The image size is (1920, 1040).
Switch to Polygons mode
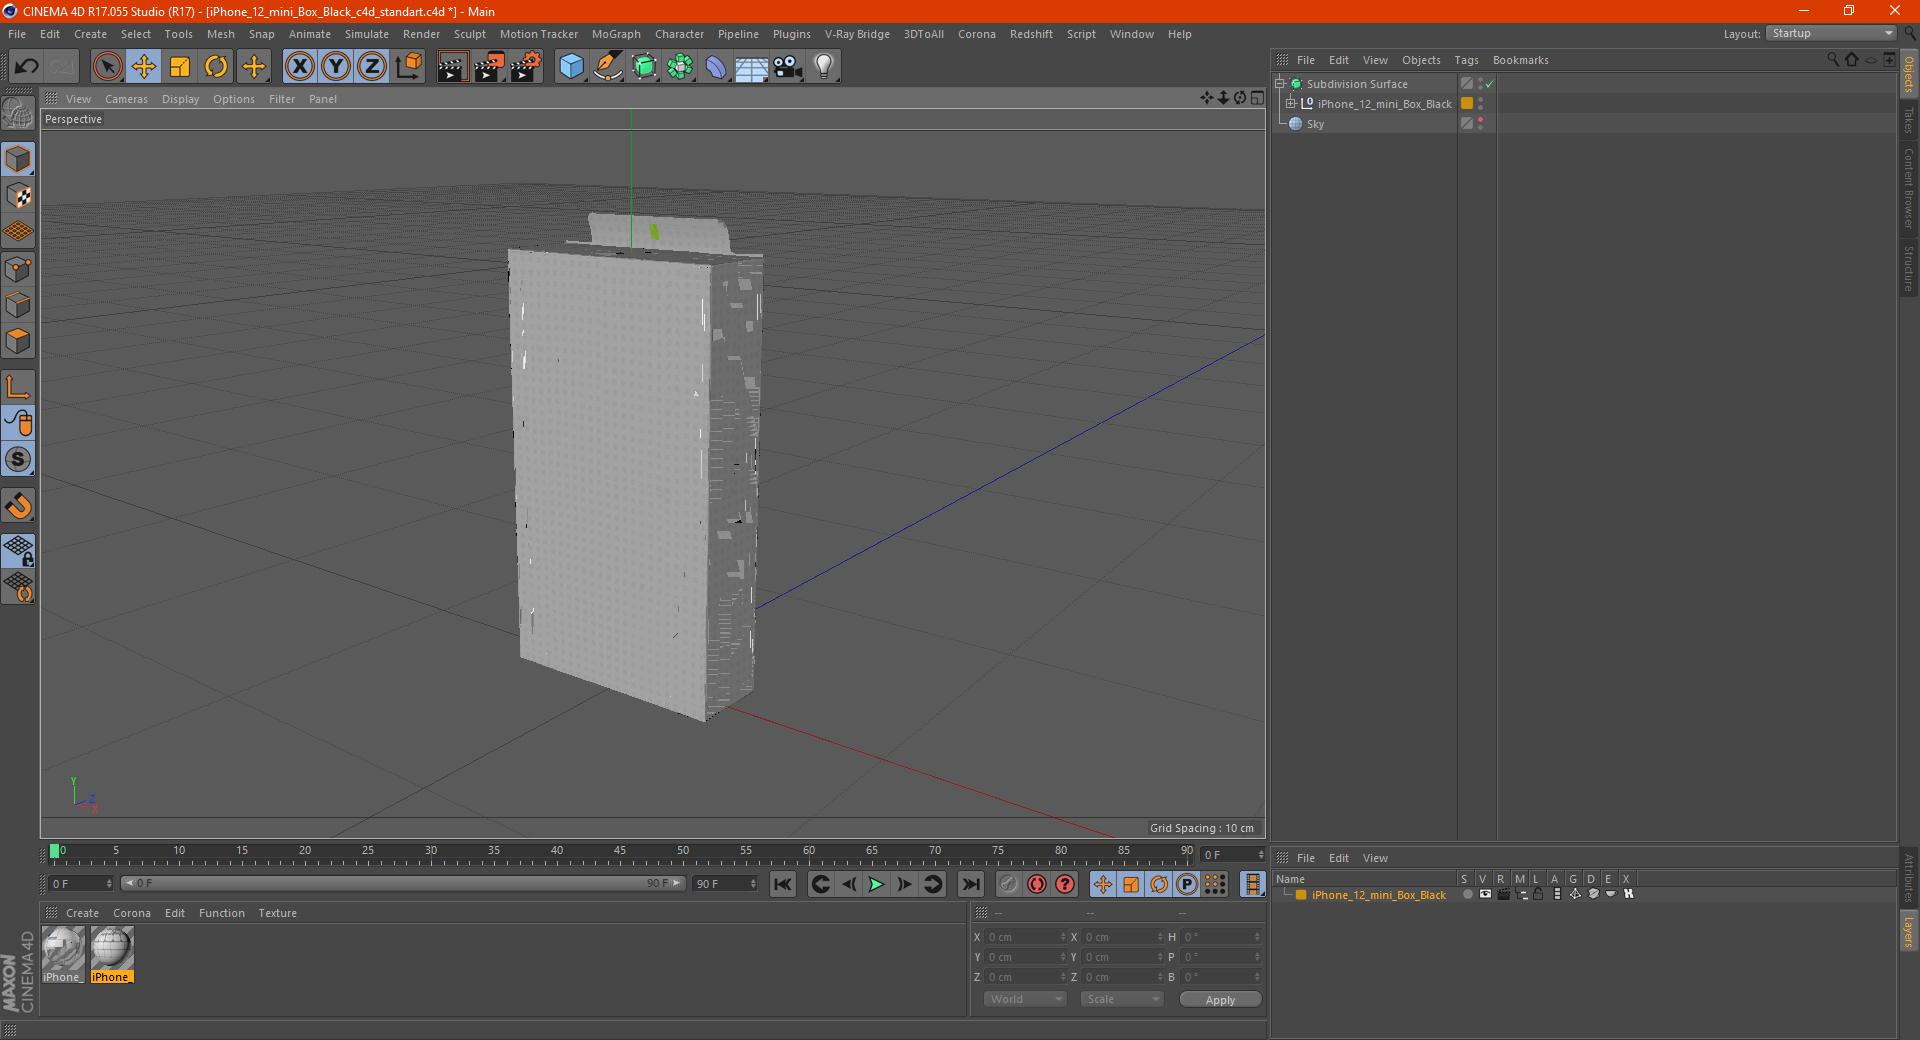click(x=18, y=341)
